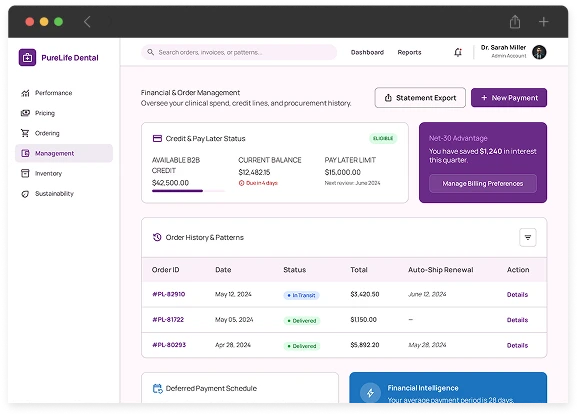579x416 pixels.
Task: Open Details for order #PL-80293
Action: (517, 345)
